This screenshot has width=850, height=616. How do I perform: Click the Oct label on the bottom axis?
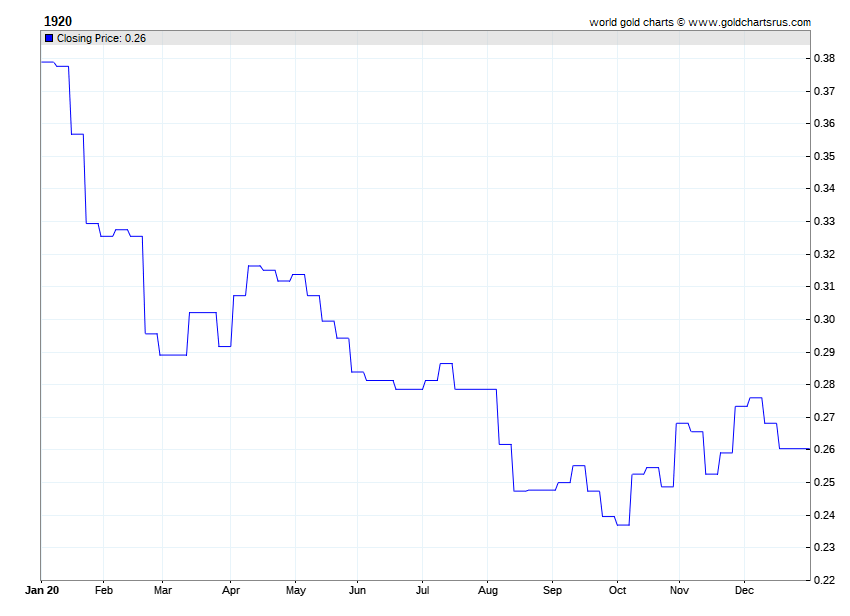[x=617, y=590]
